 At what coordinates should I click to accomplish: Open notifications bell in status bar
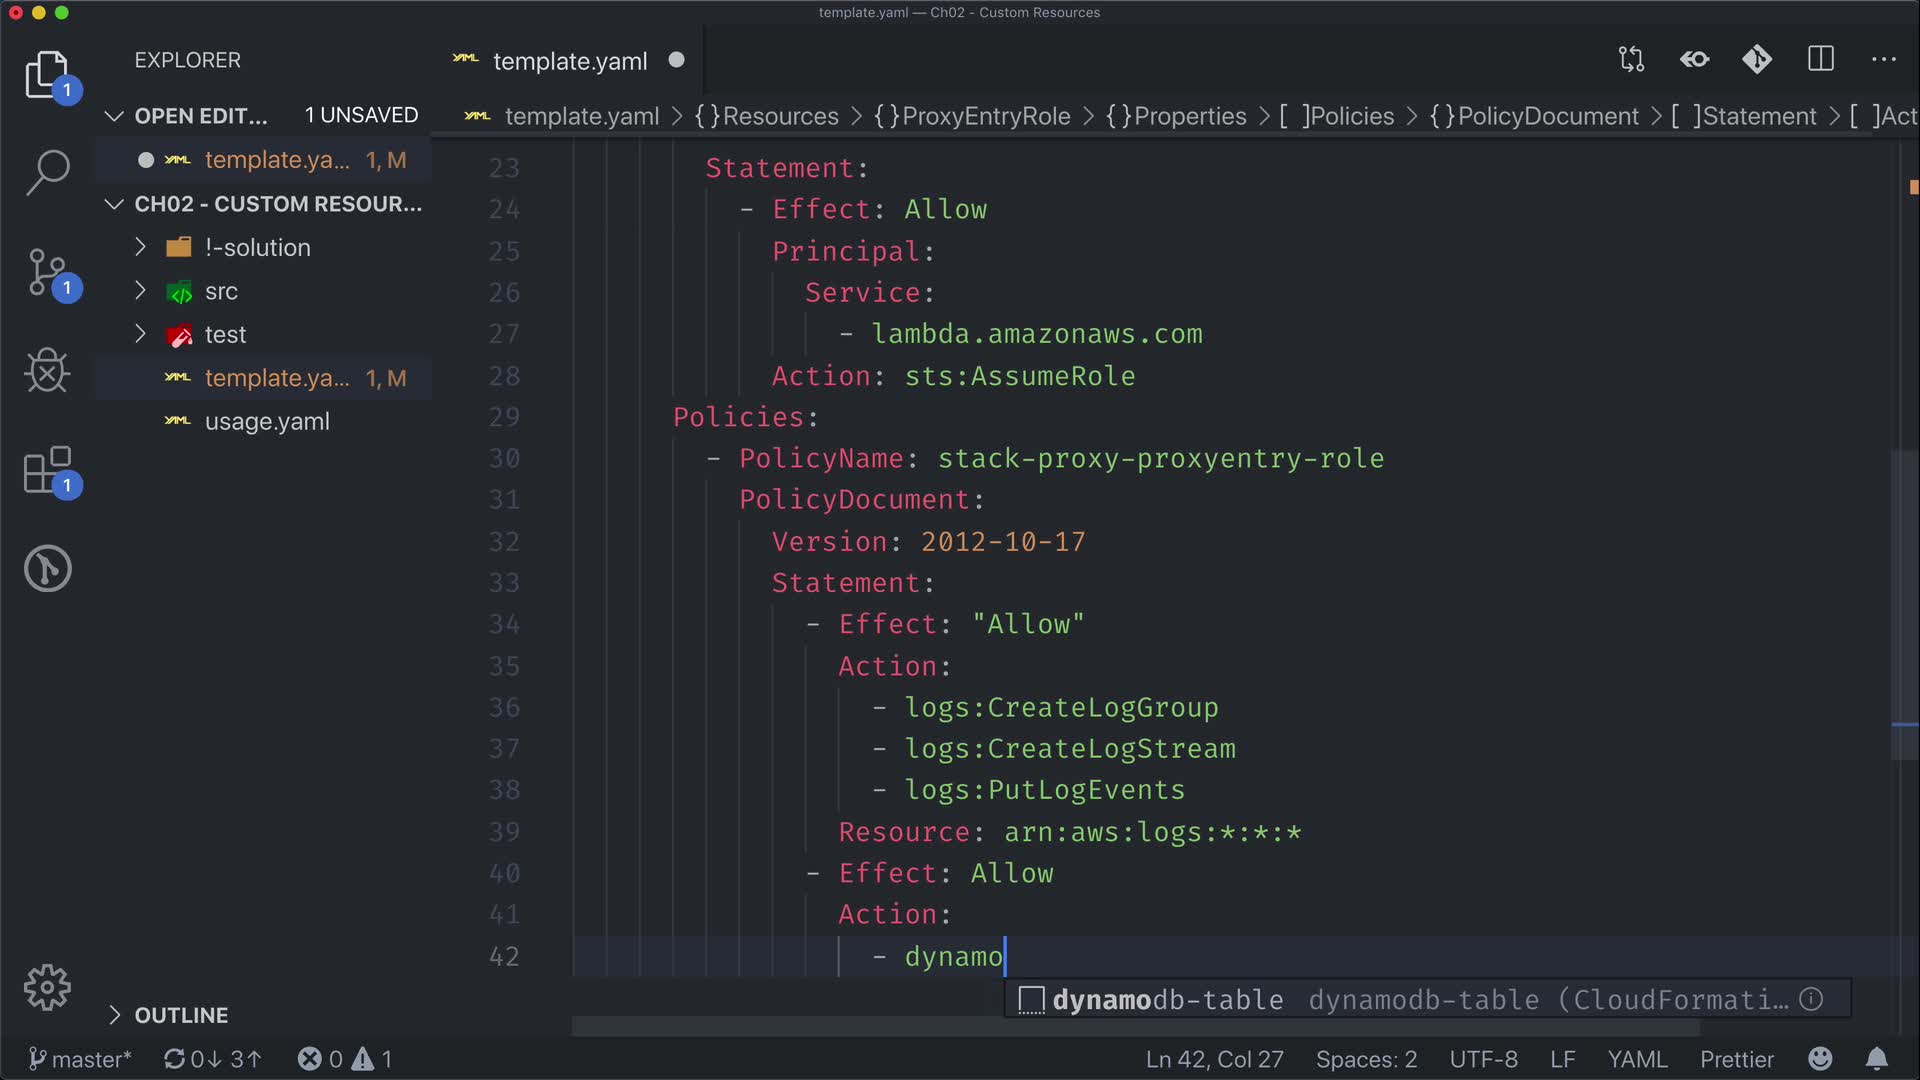click(x=1877, y=1059)
